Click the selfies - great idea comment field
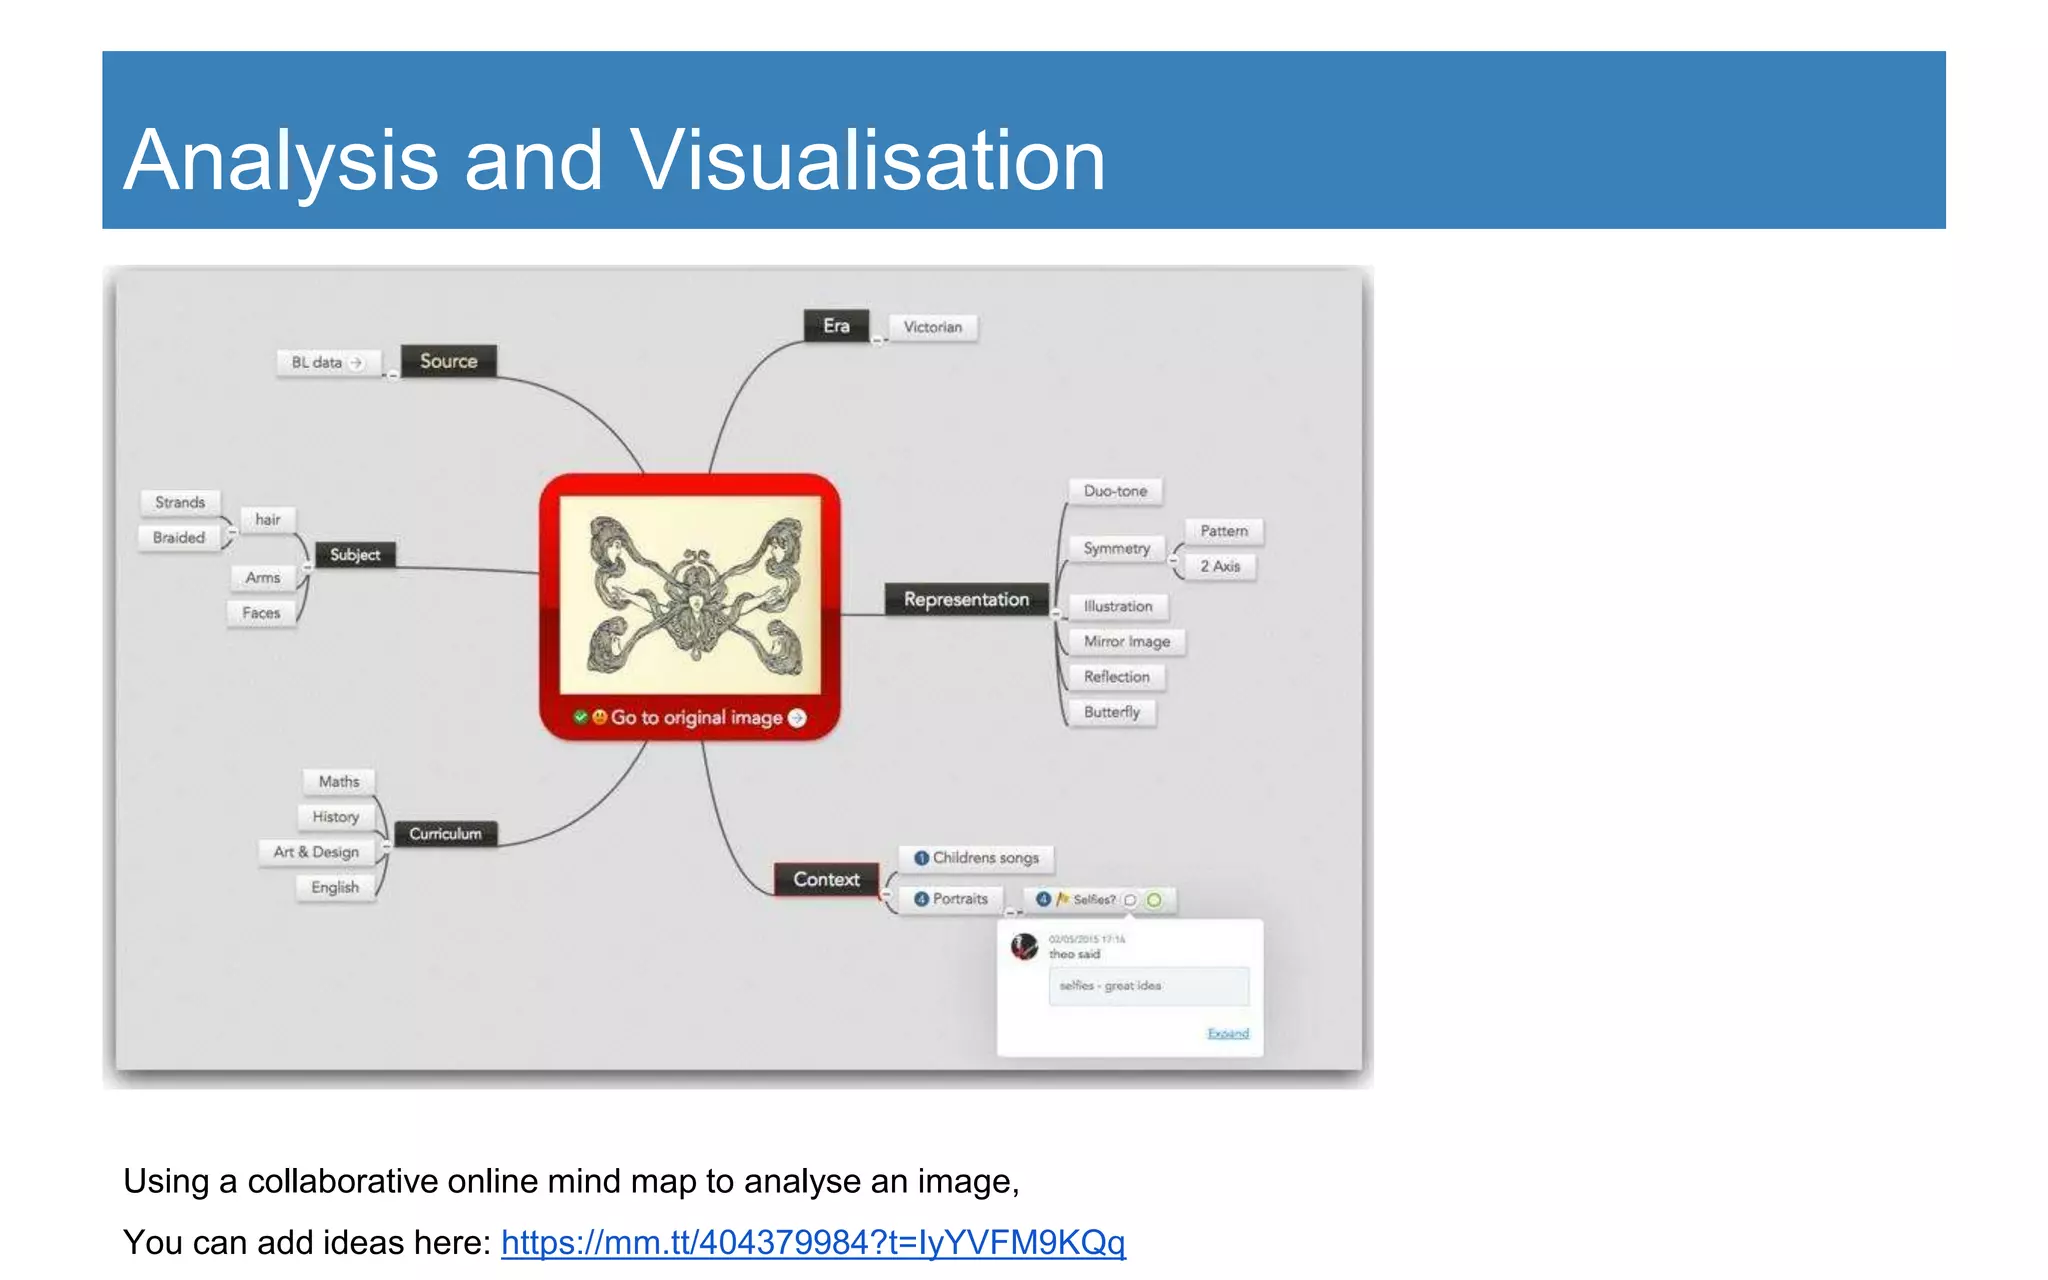This screenshot has height=1280, width=2048. coord(1148,986)
